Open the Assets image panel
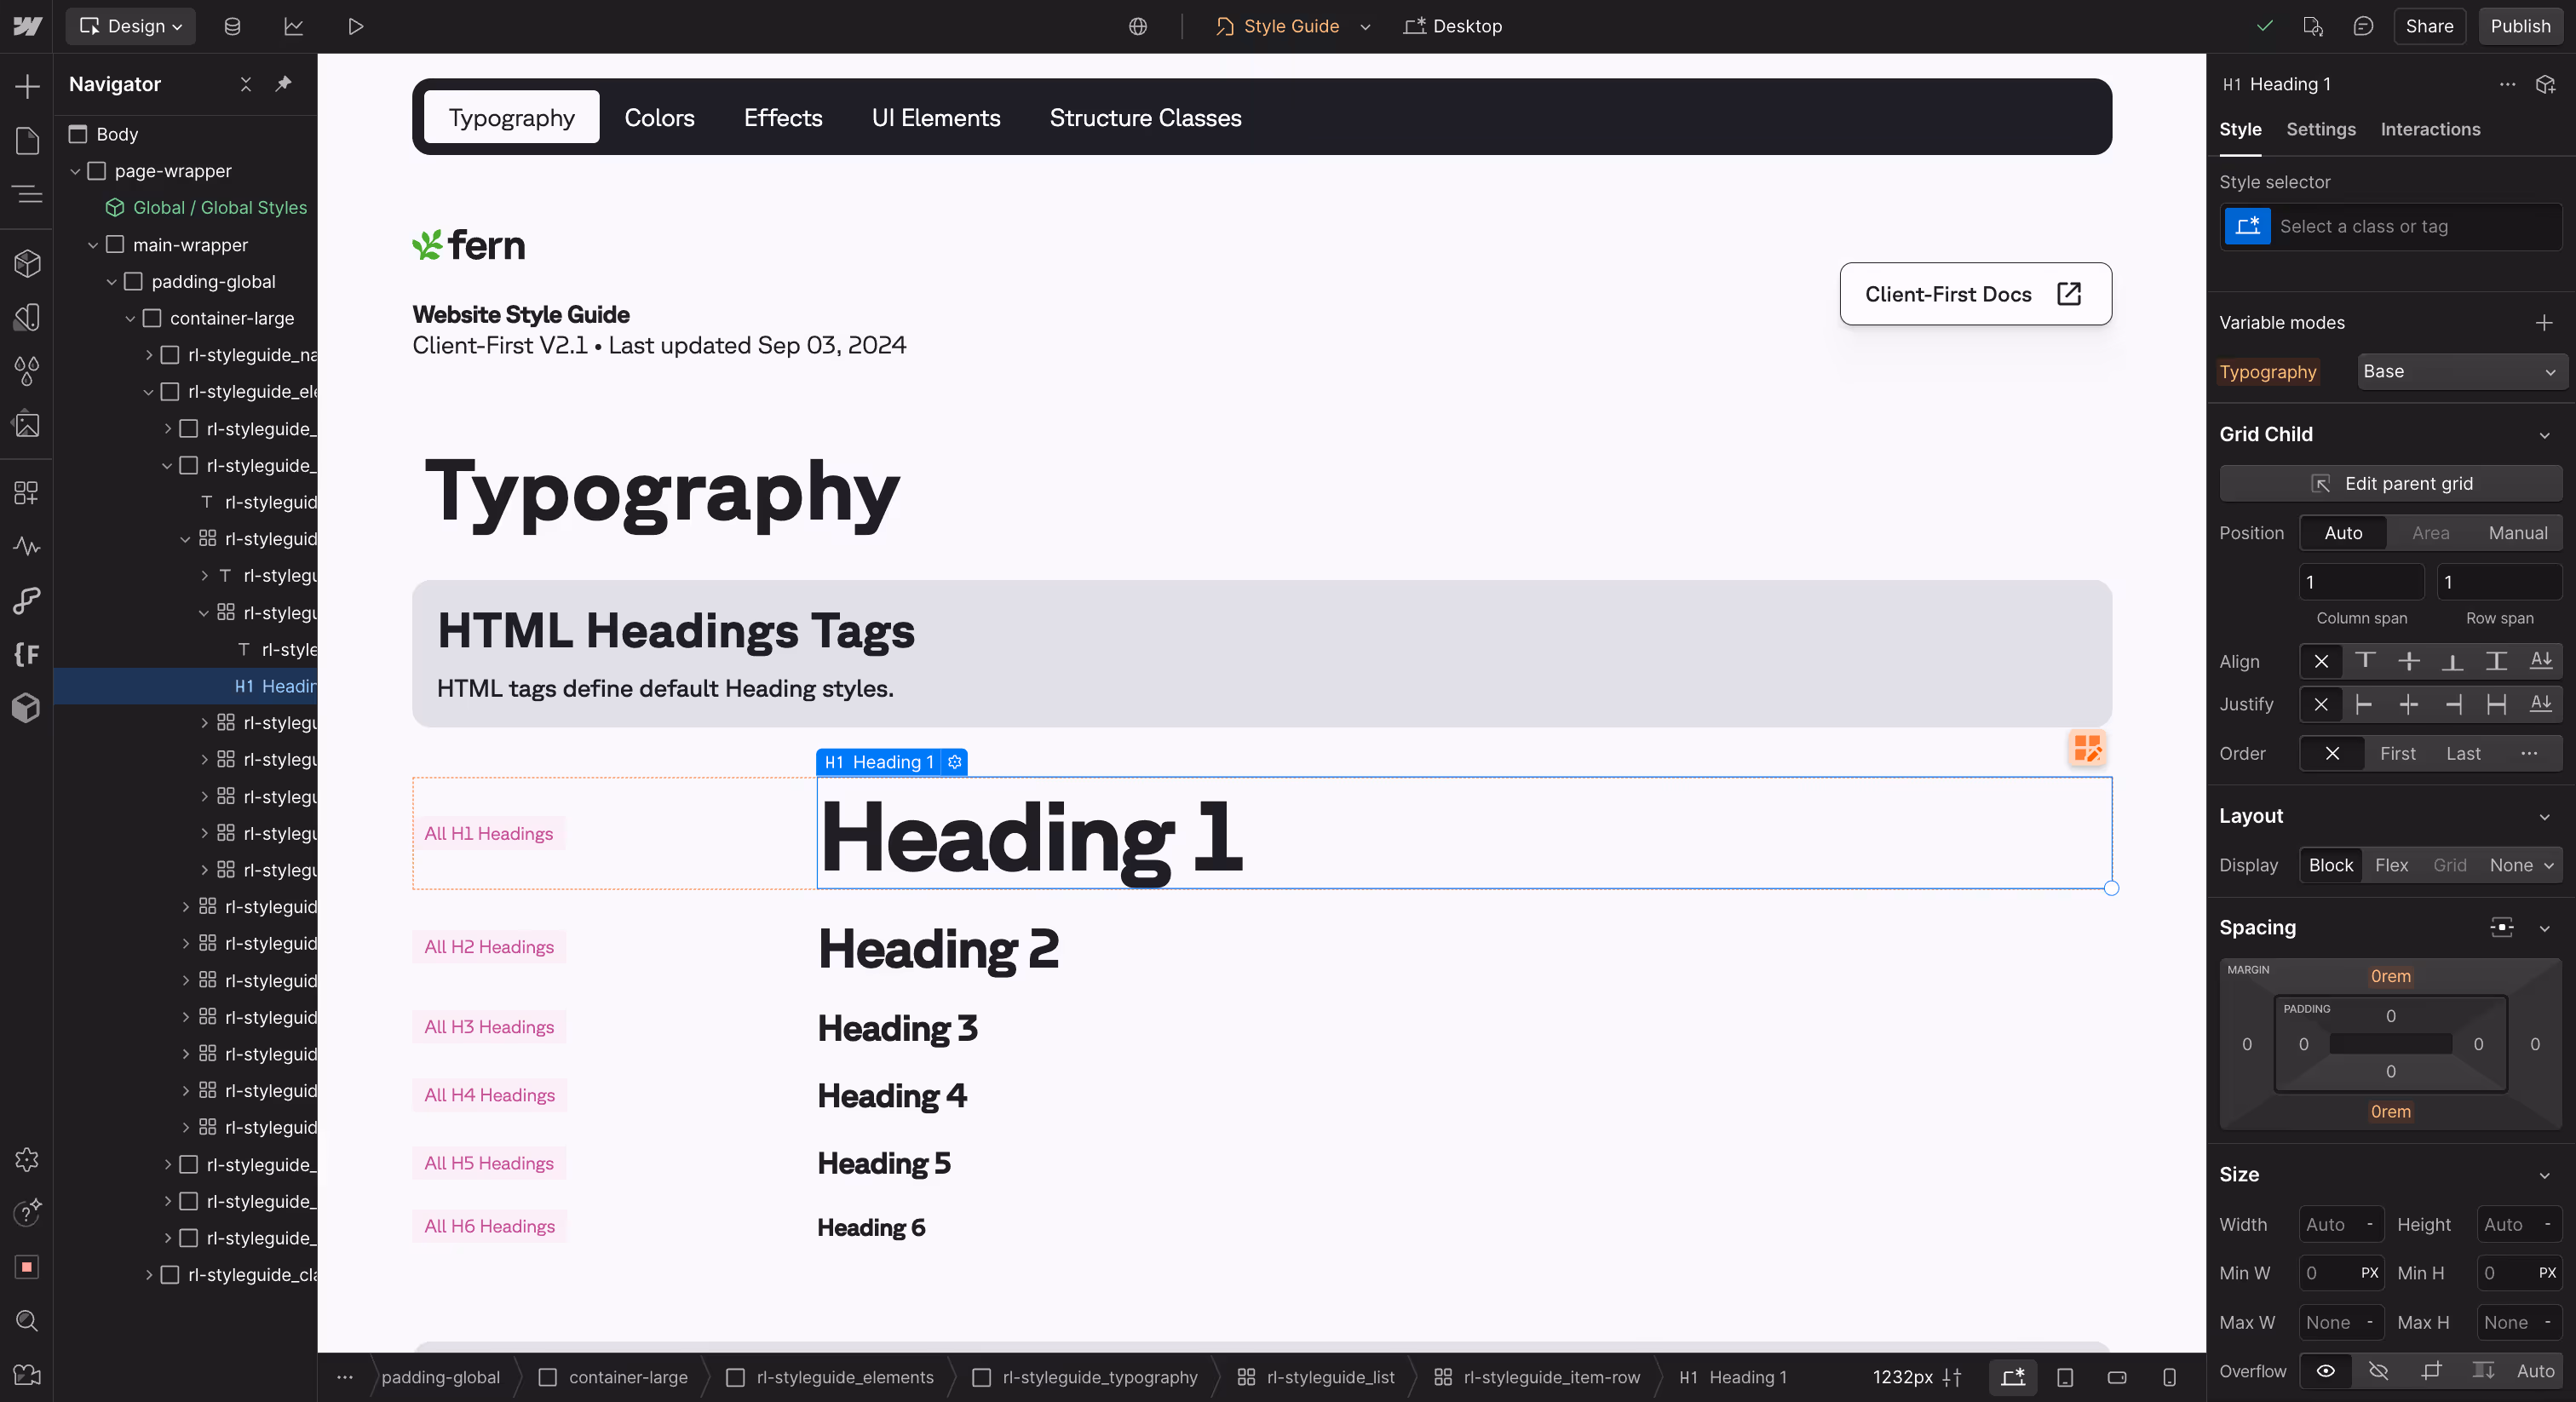 [x=27, y=425]
